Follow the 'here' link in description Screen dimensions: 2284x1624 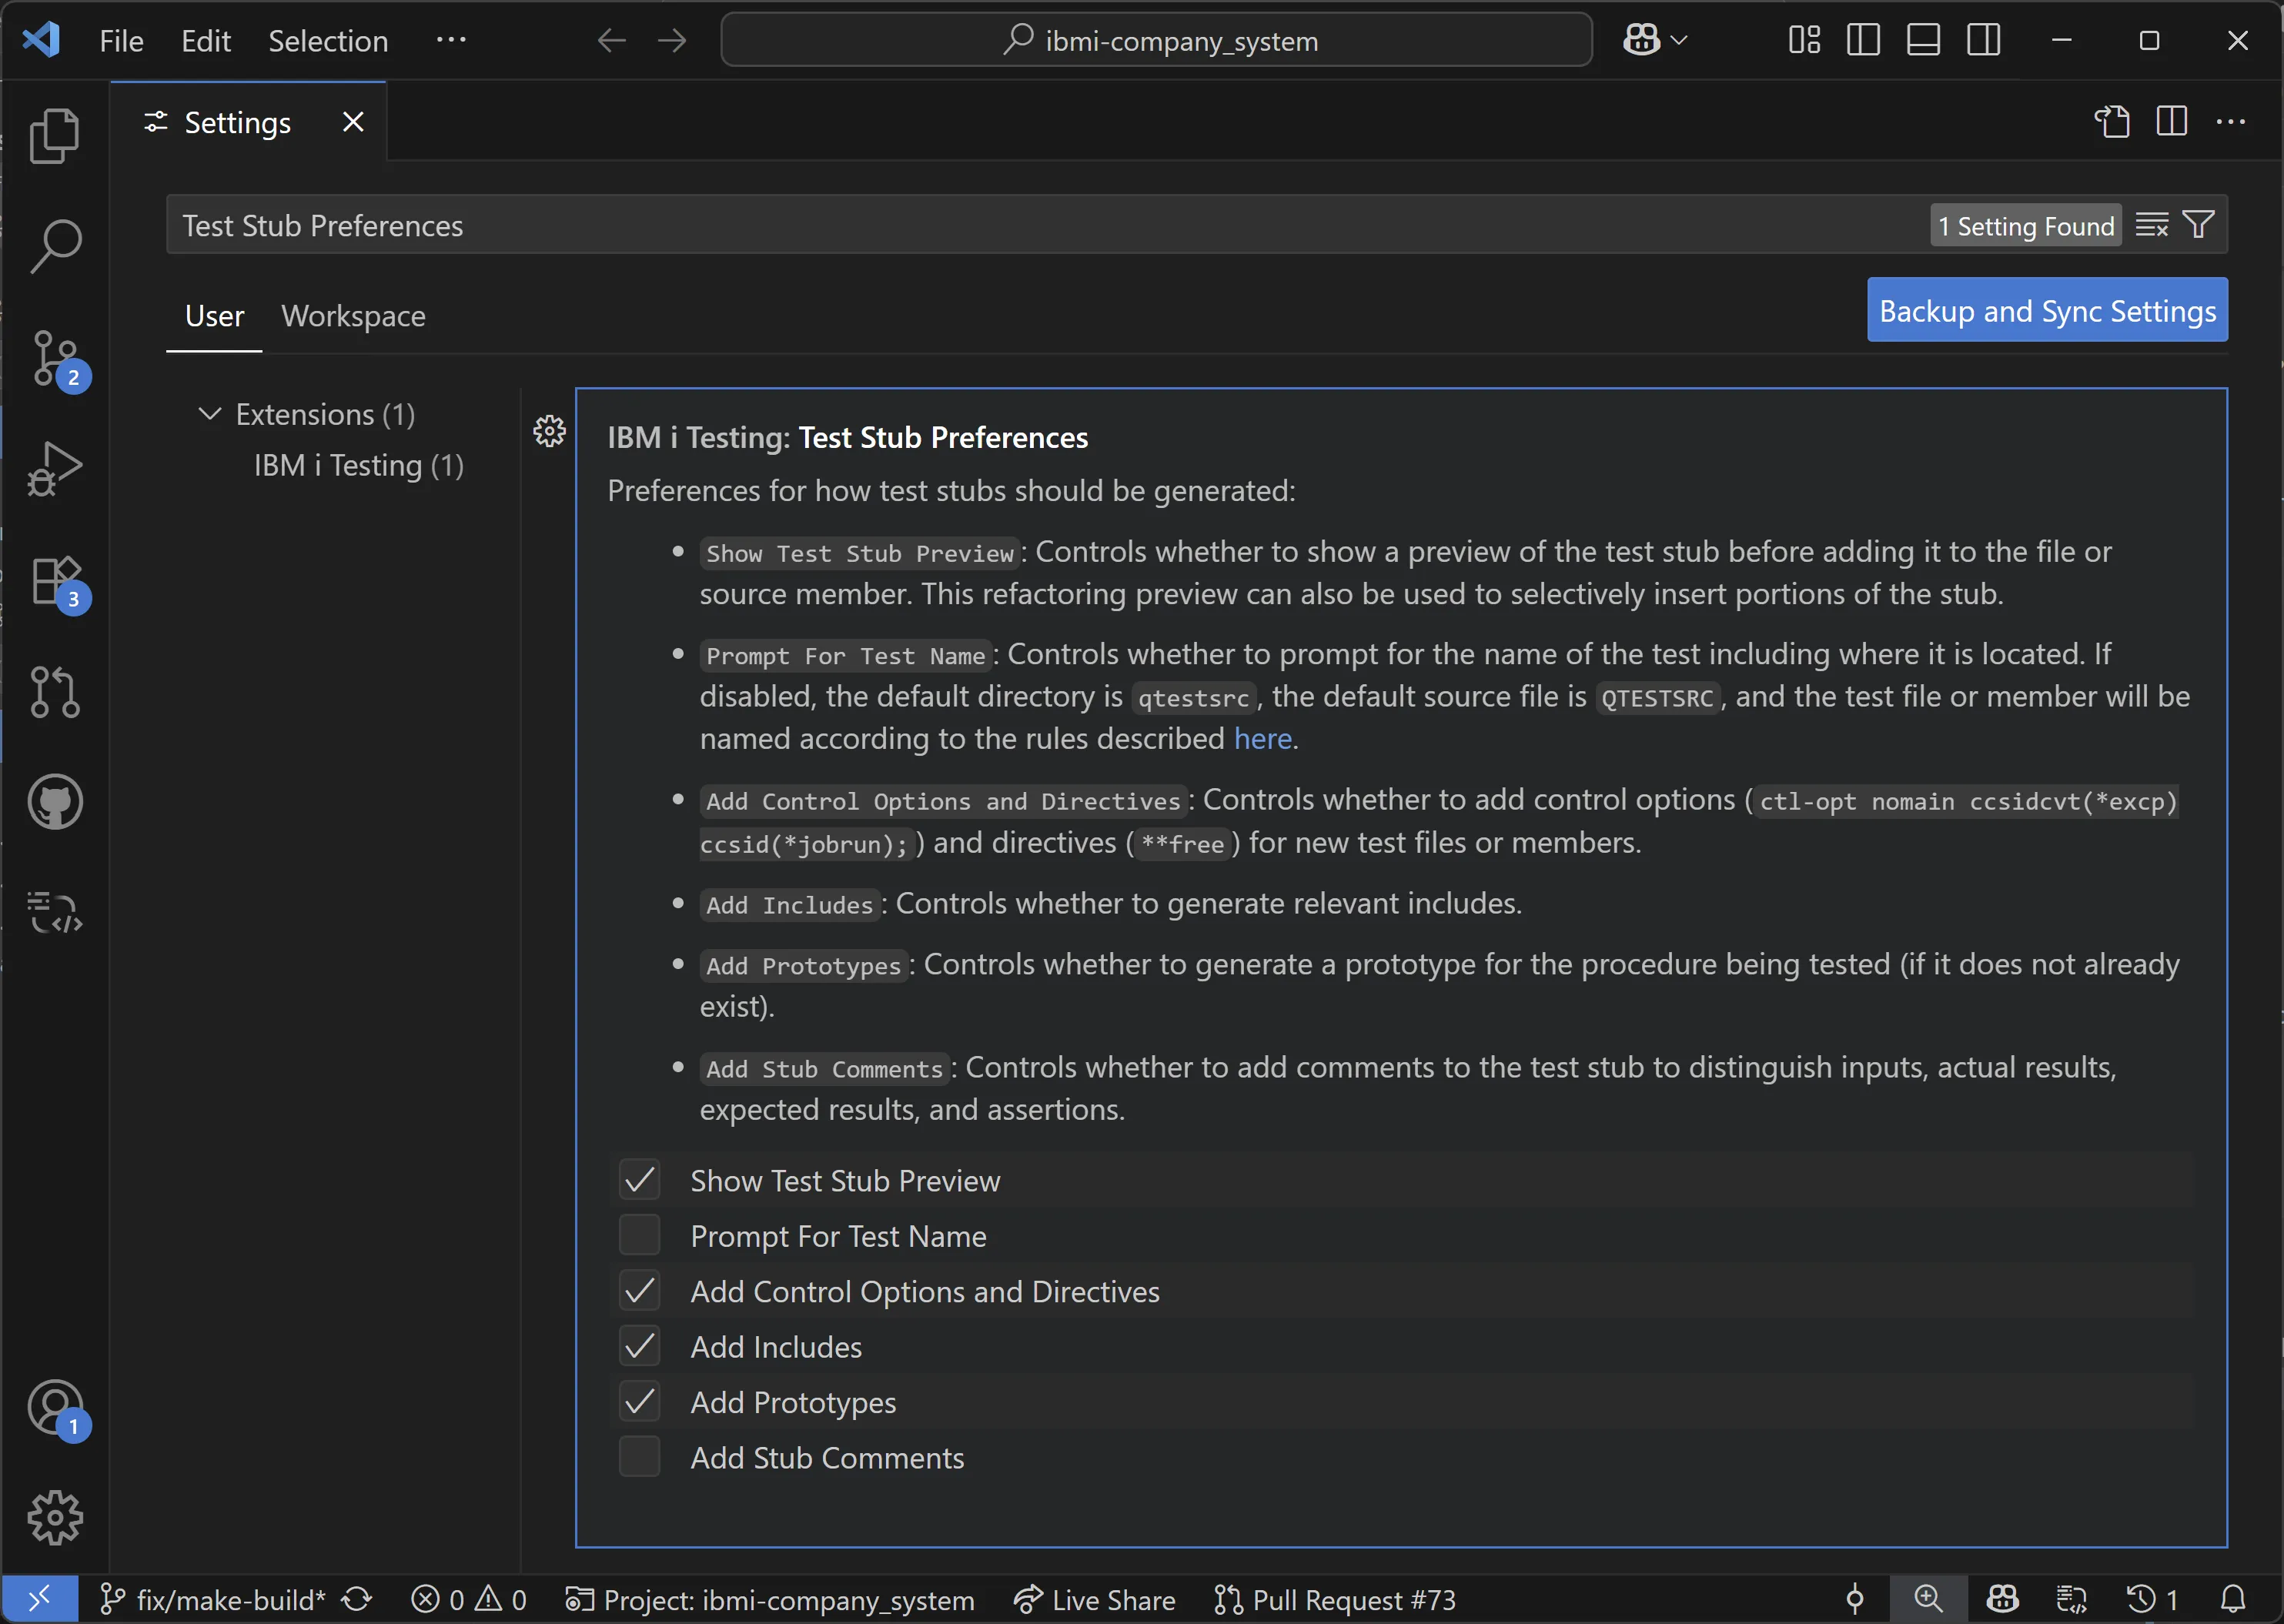click(1262, 738)
